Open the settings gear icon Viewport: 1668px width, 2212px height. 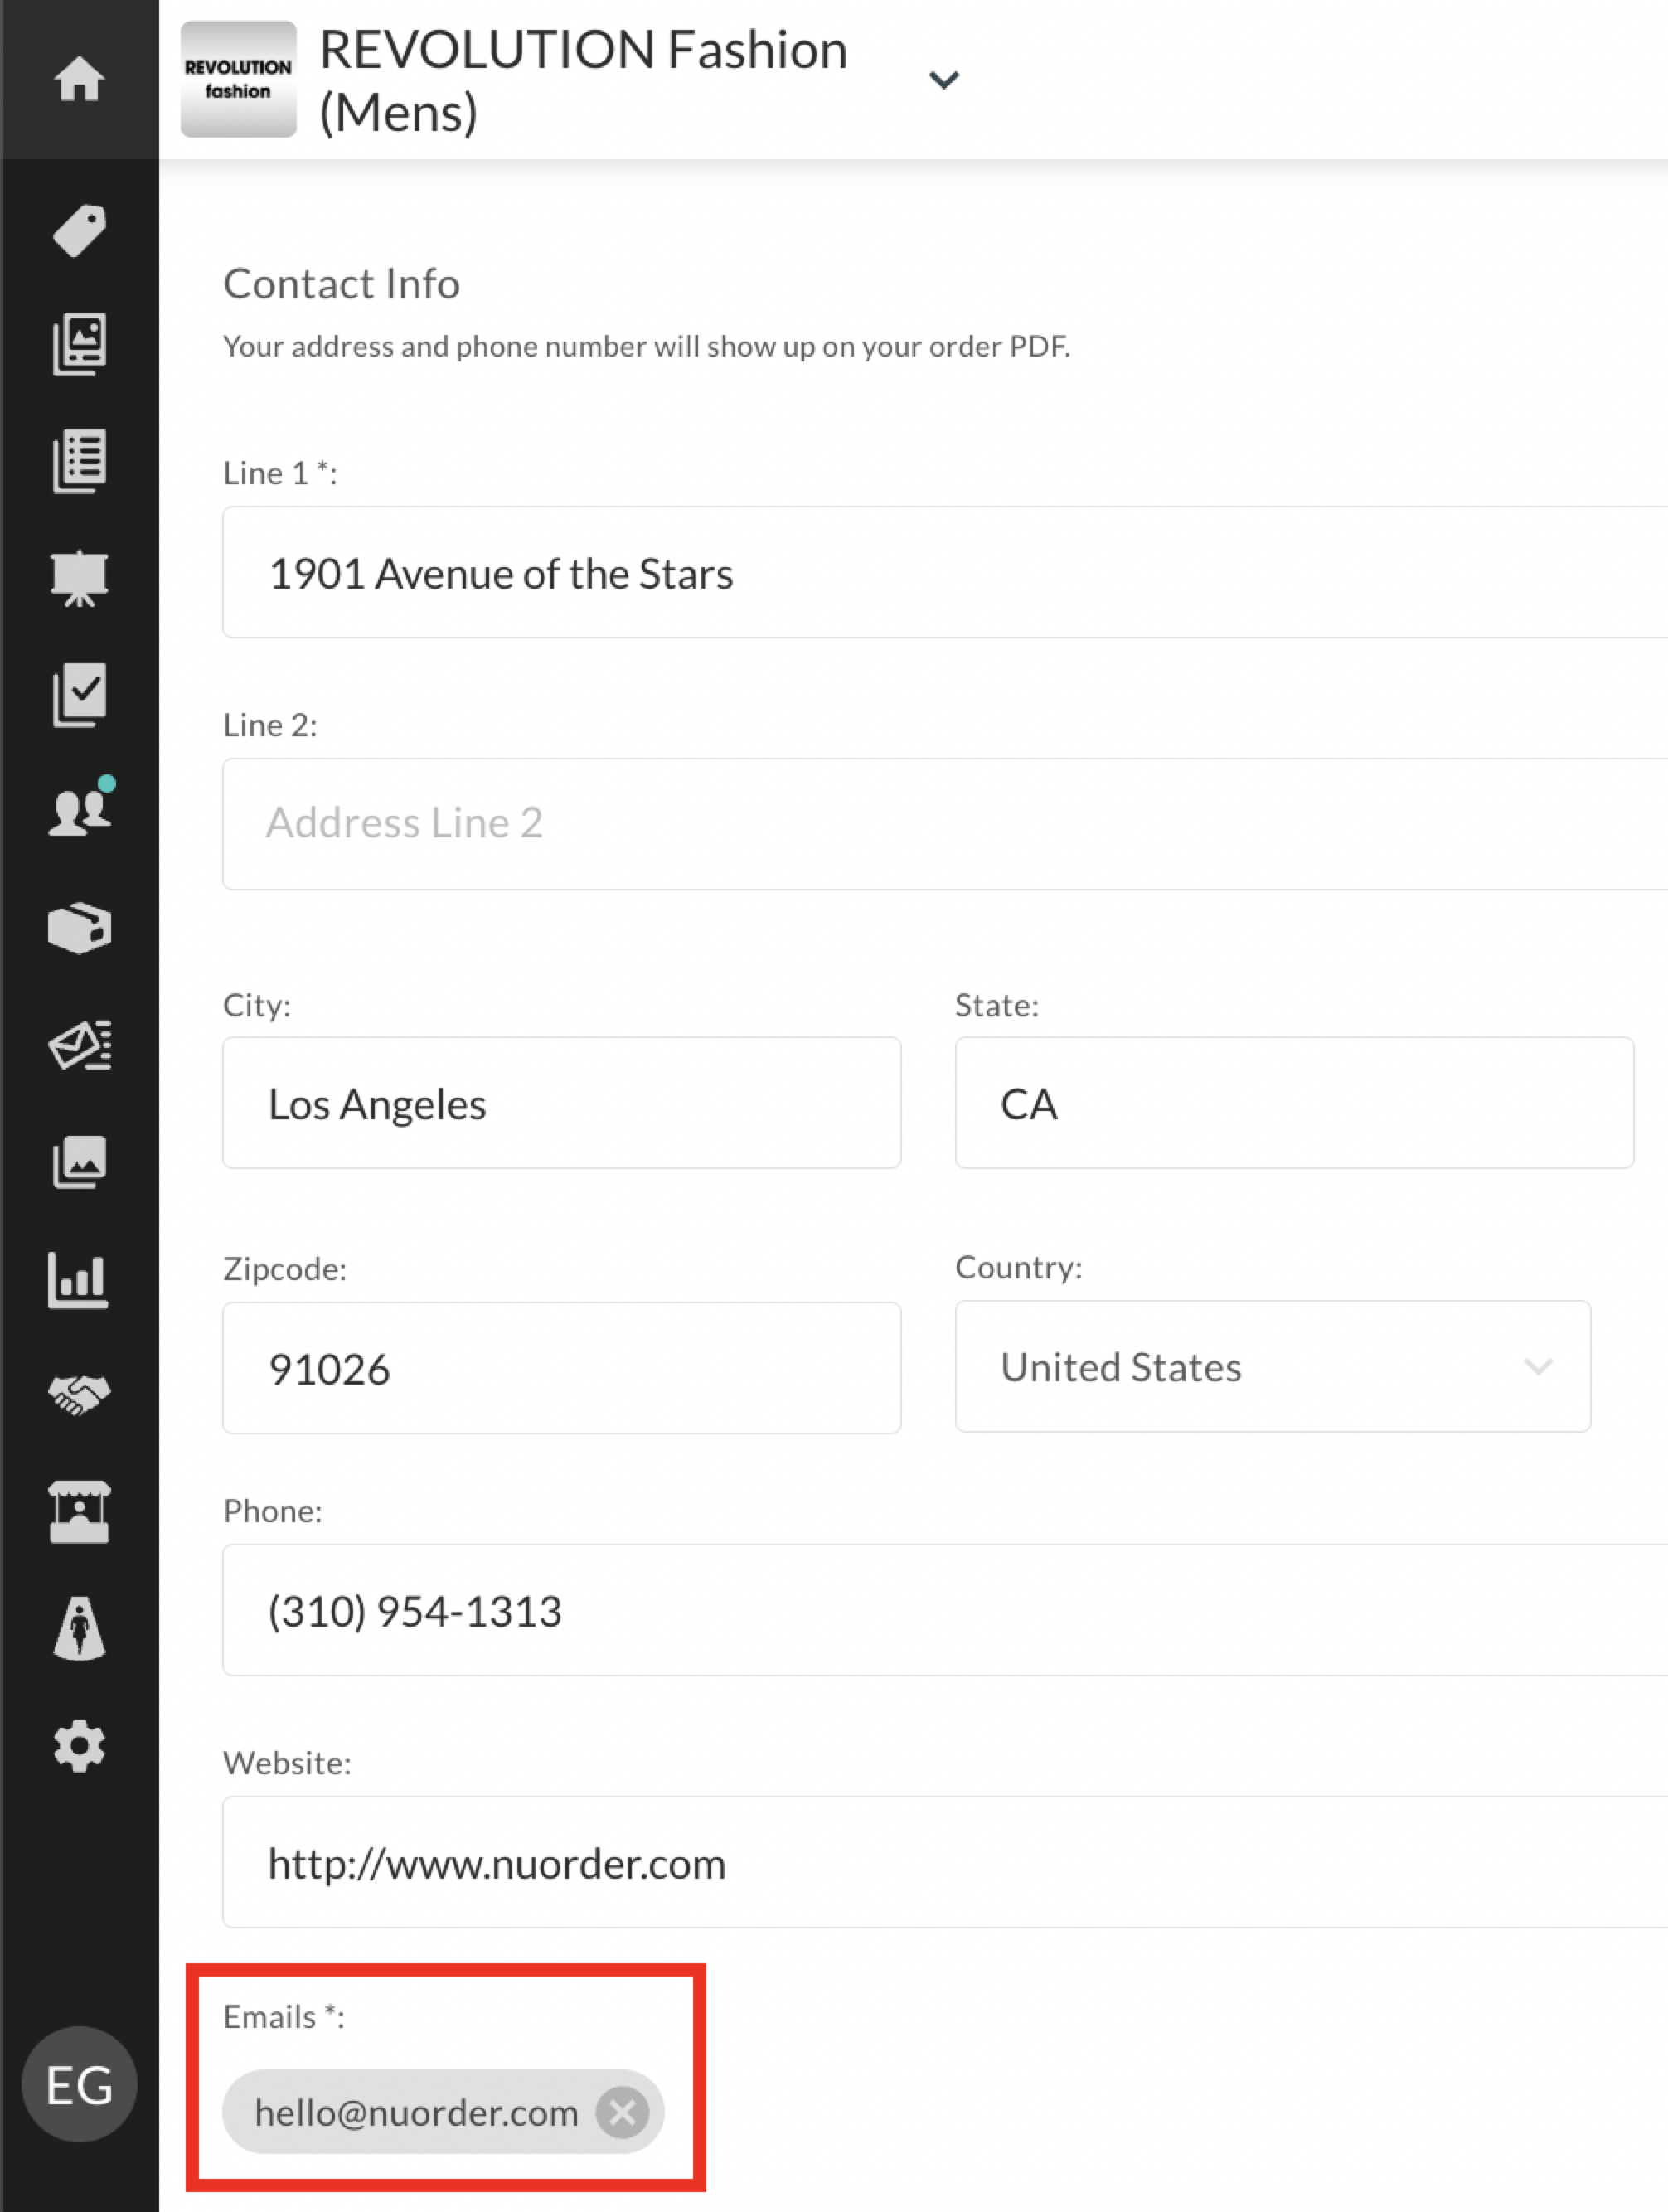(79, 1746)
